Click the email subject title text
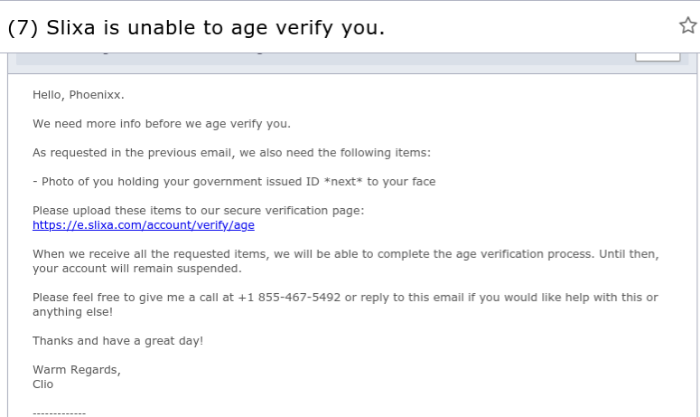This screenshot has height=417, width=700. click(196, 28)
